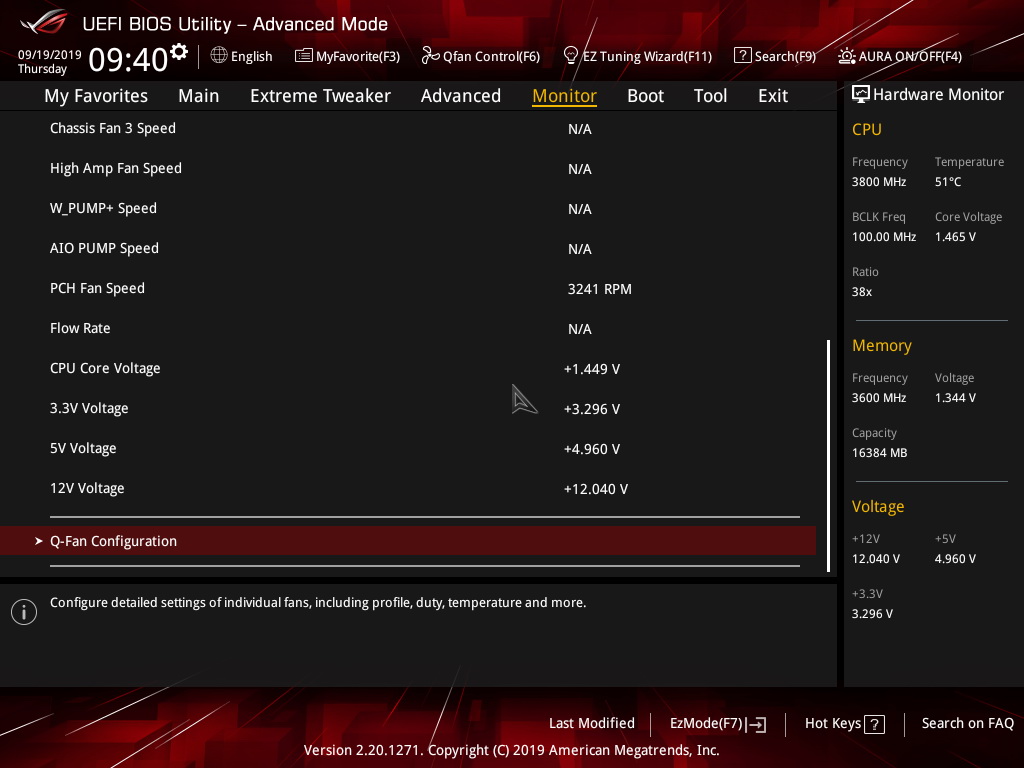Click the EZ Tuning Wizard lightbulb icon

click(571, 56)
